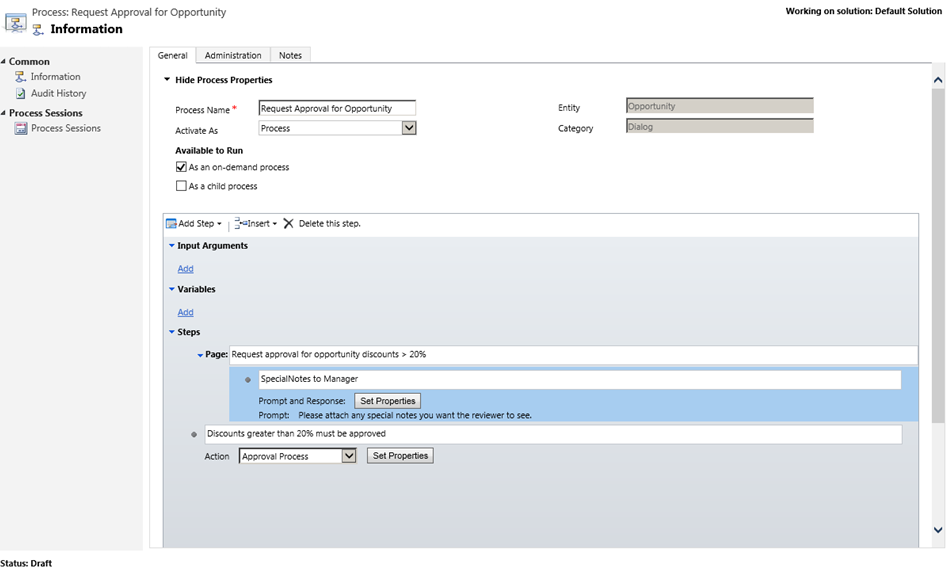The image size is (947, 568).
Task: Click Add link under Input Arguments
Action: (x=185, y=269)
